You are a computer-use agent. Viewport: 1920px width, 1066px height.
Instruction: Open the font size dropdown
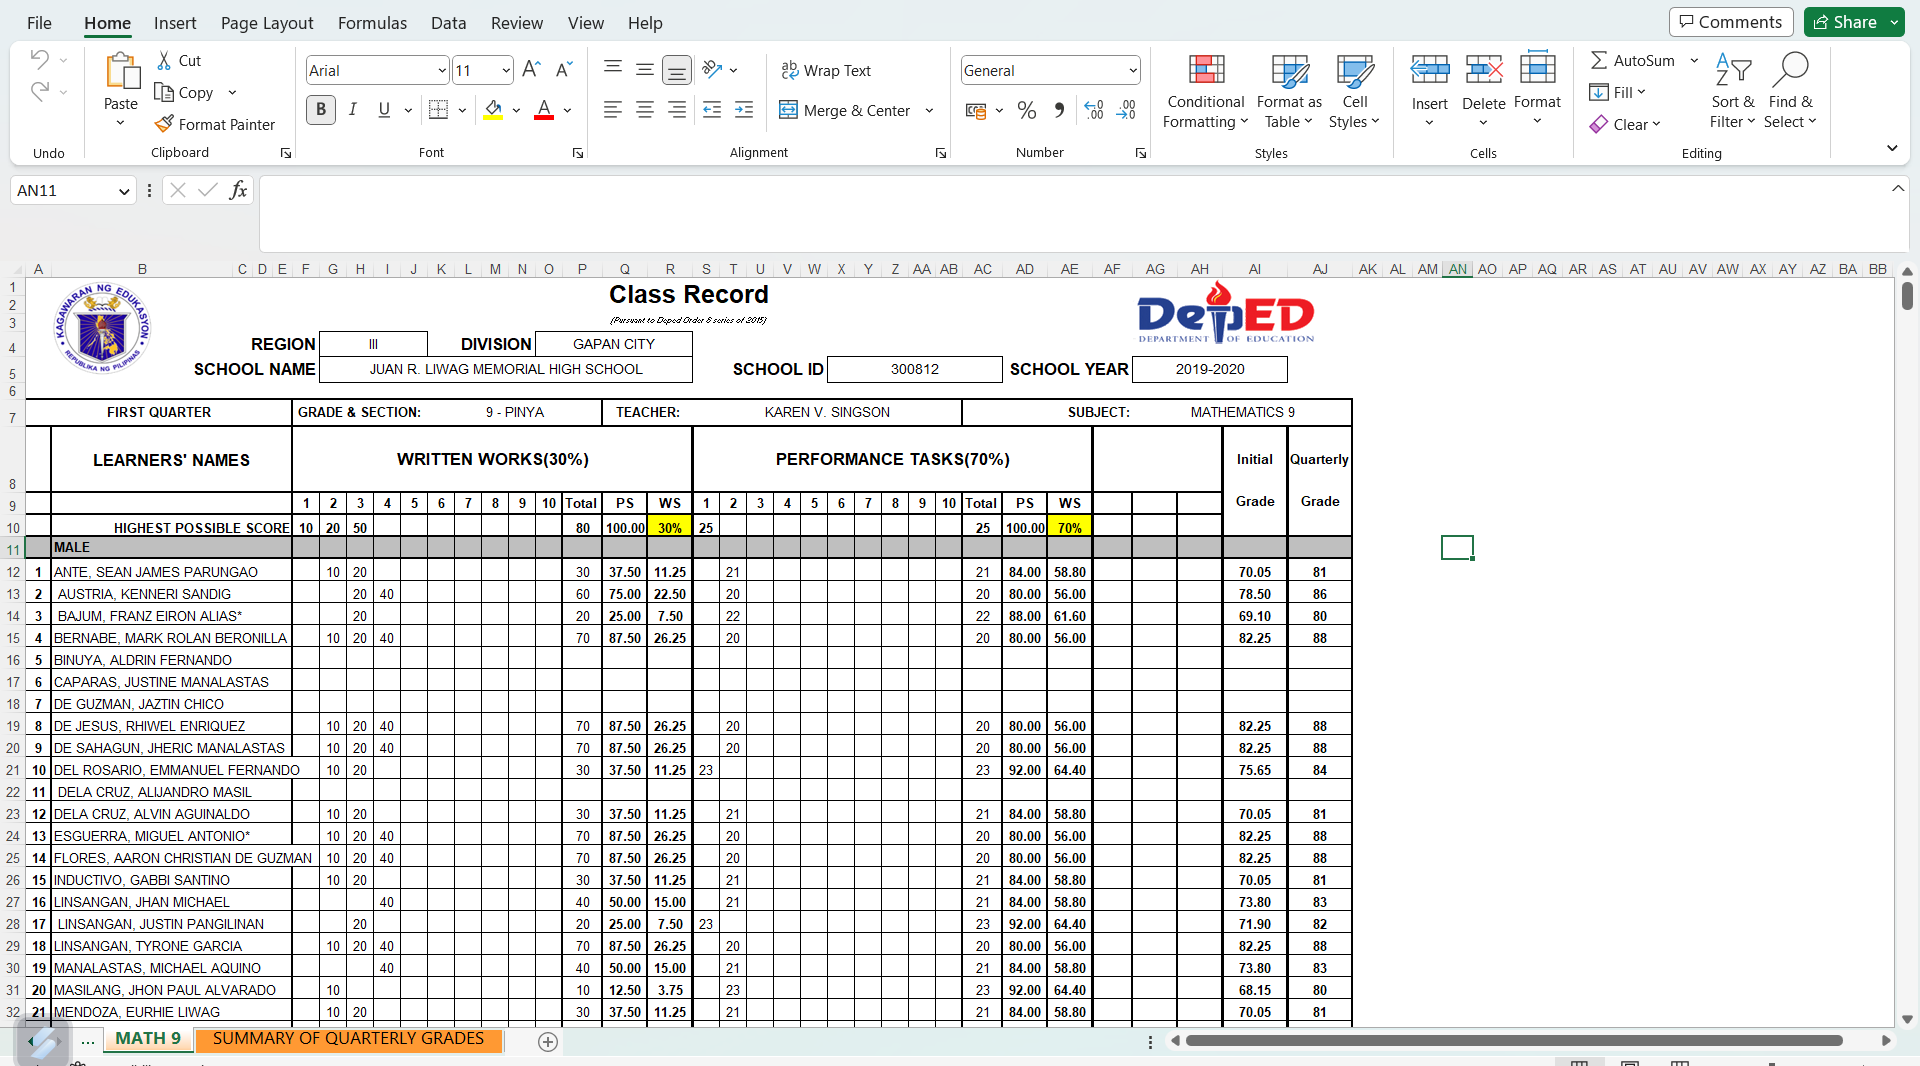(x=506, y=70)
